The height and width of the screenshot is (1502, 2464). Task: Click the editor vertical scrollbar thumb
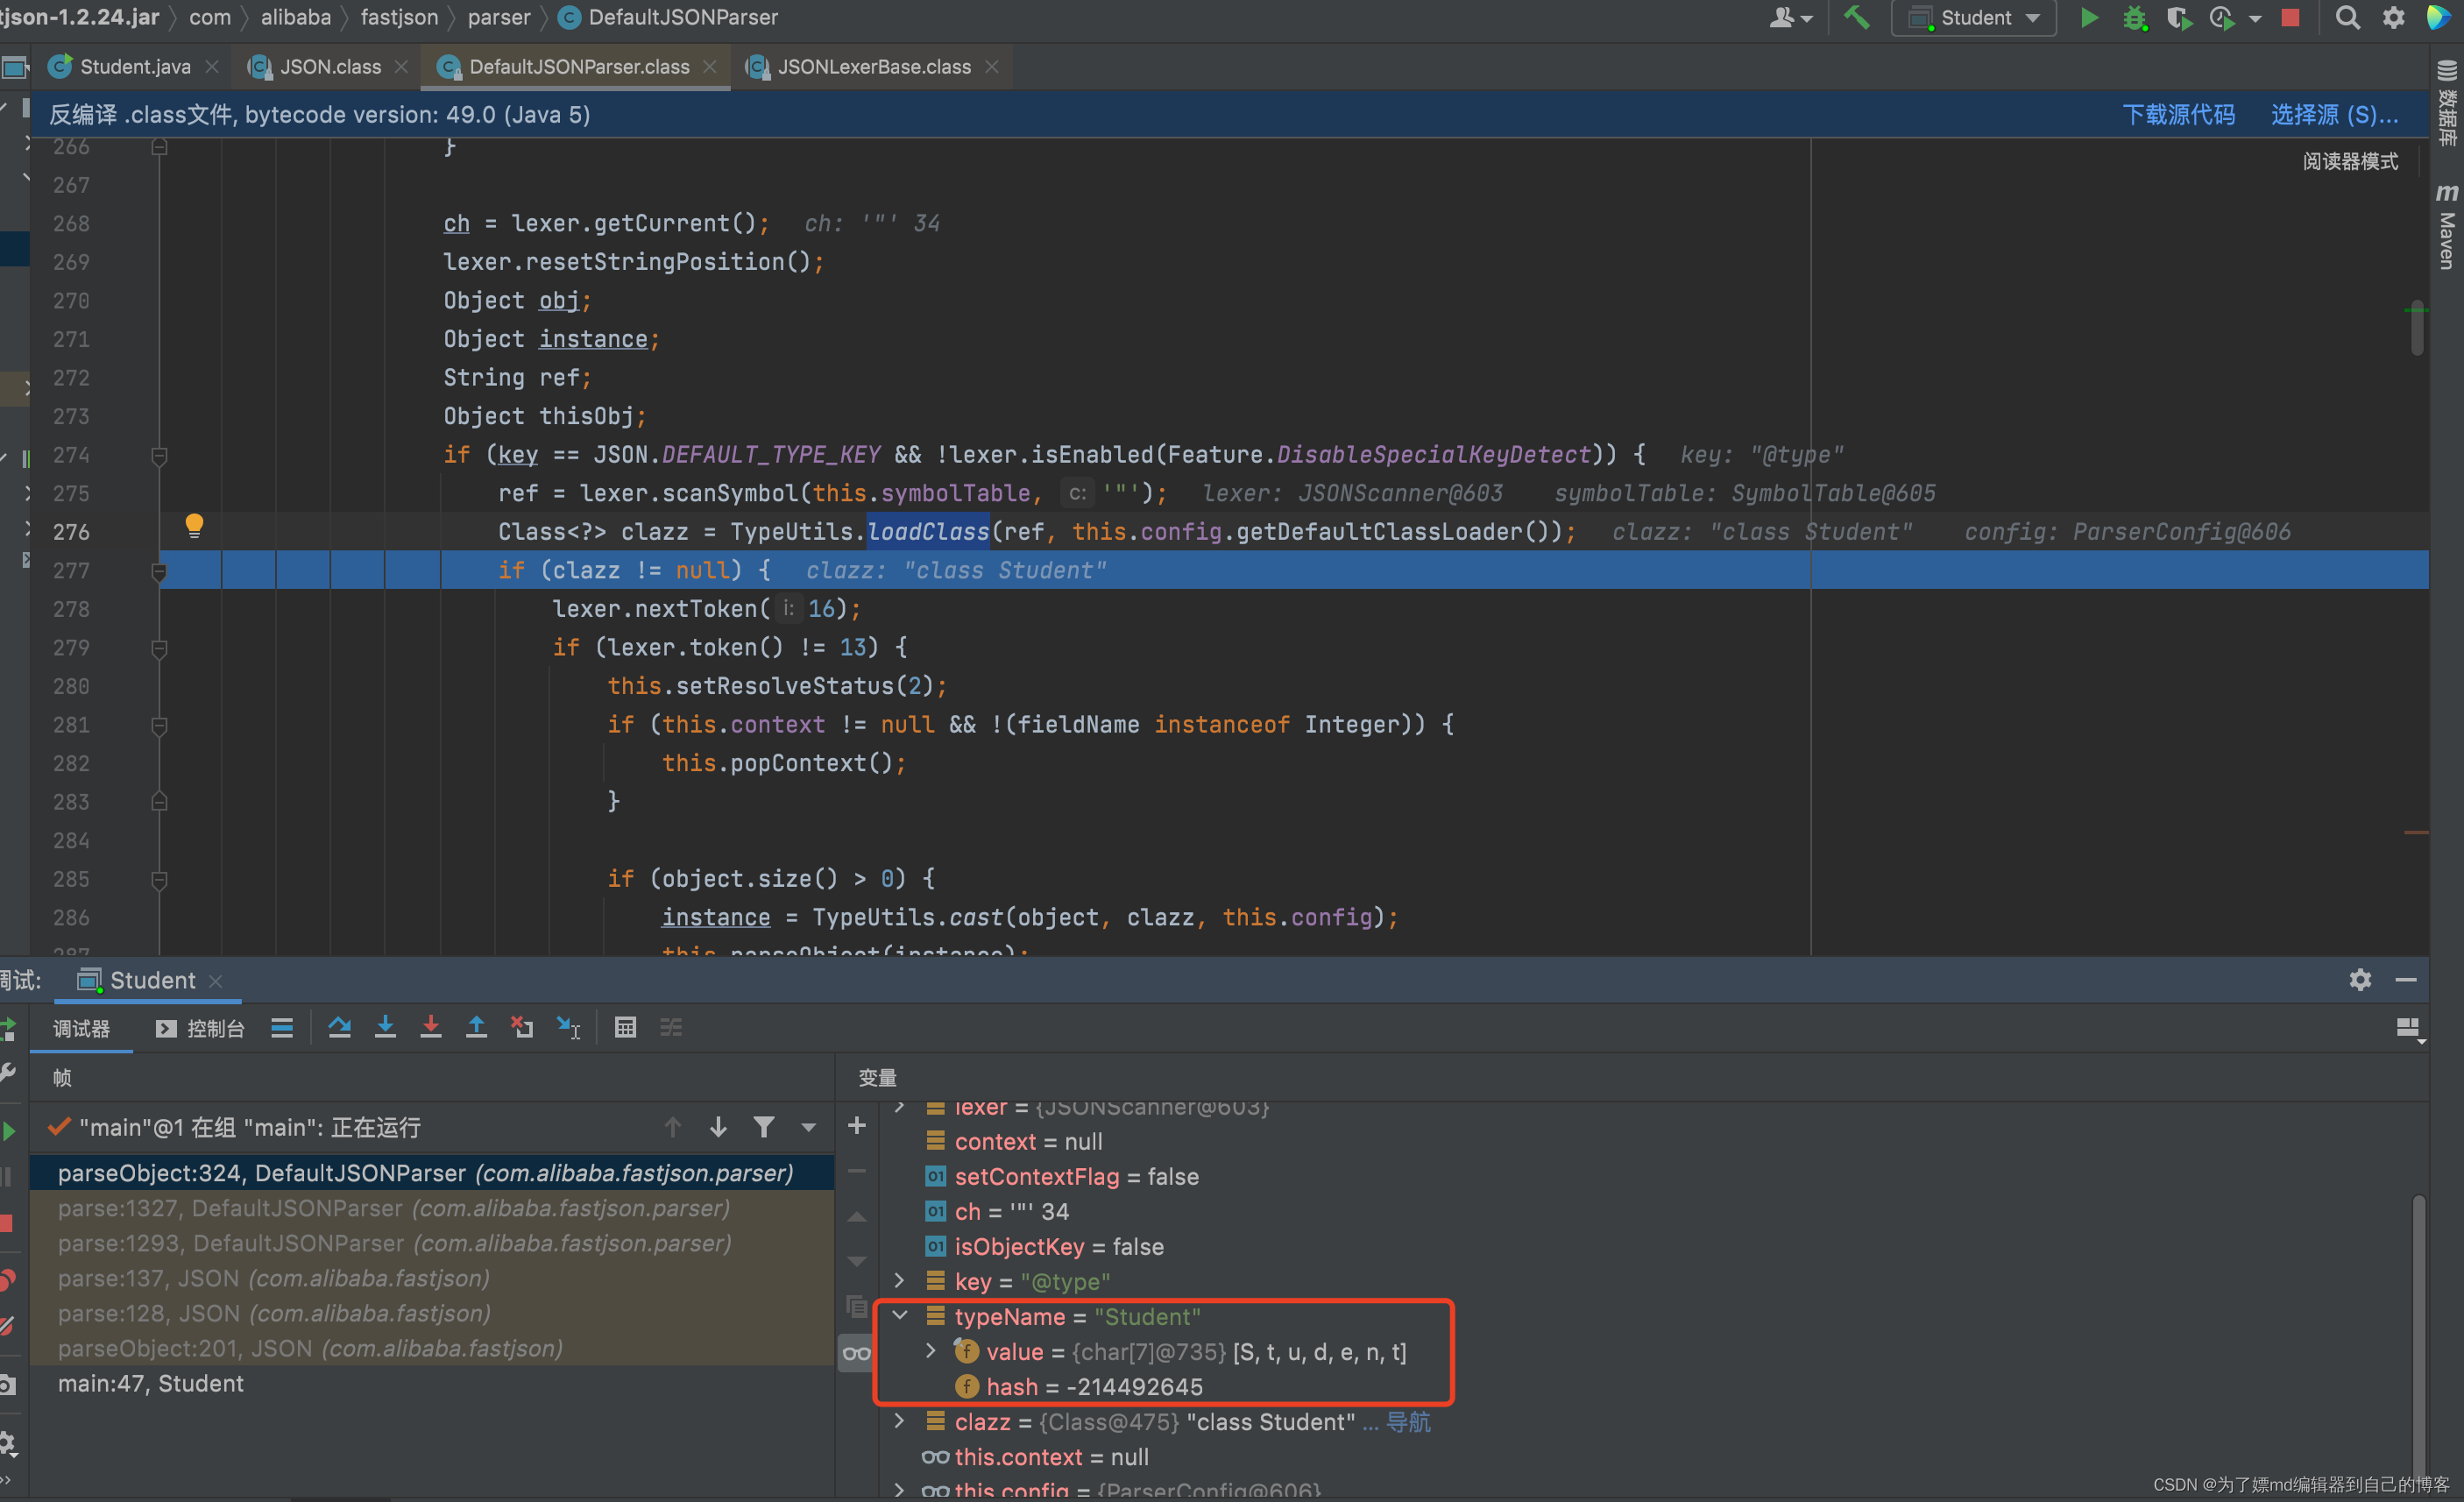[2417, 328]
